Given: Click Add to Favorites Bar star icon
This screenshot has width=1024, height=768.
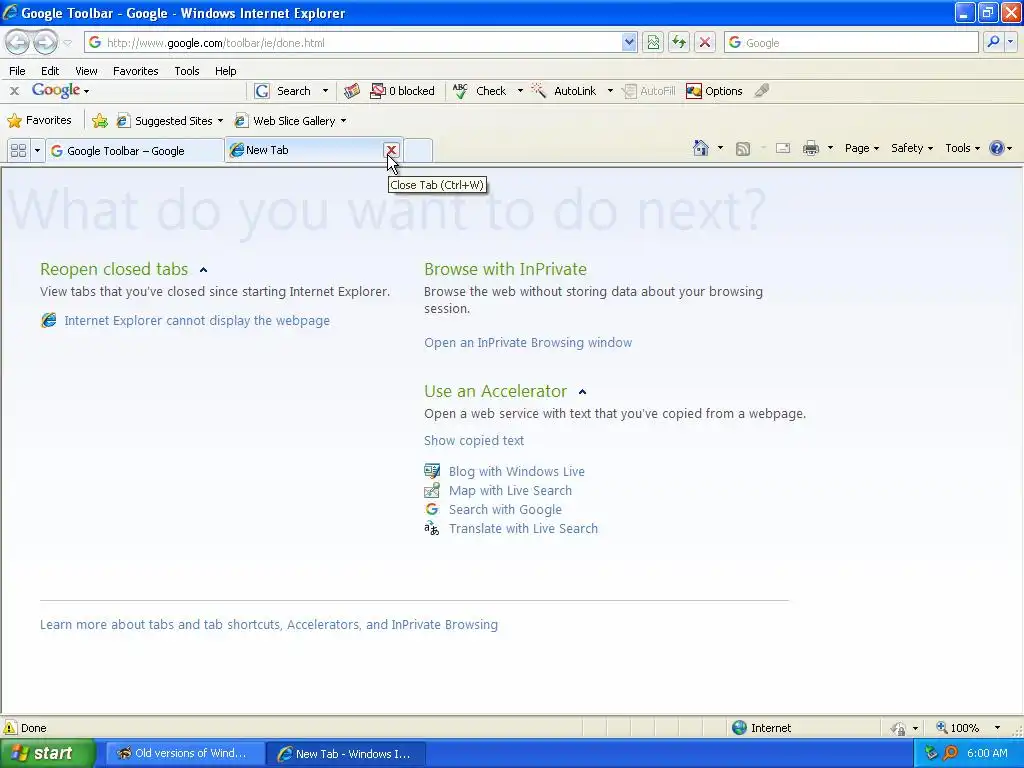Looking at the screenshot, I should pyautogui.click(x=99, y=121).
